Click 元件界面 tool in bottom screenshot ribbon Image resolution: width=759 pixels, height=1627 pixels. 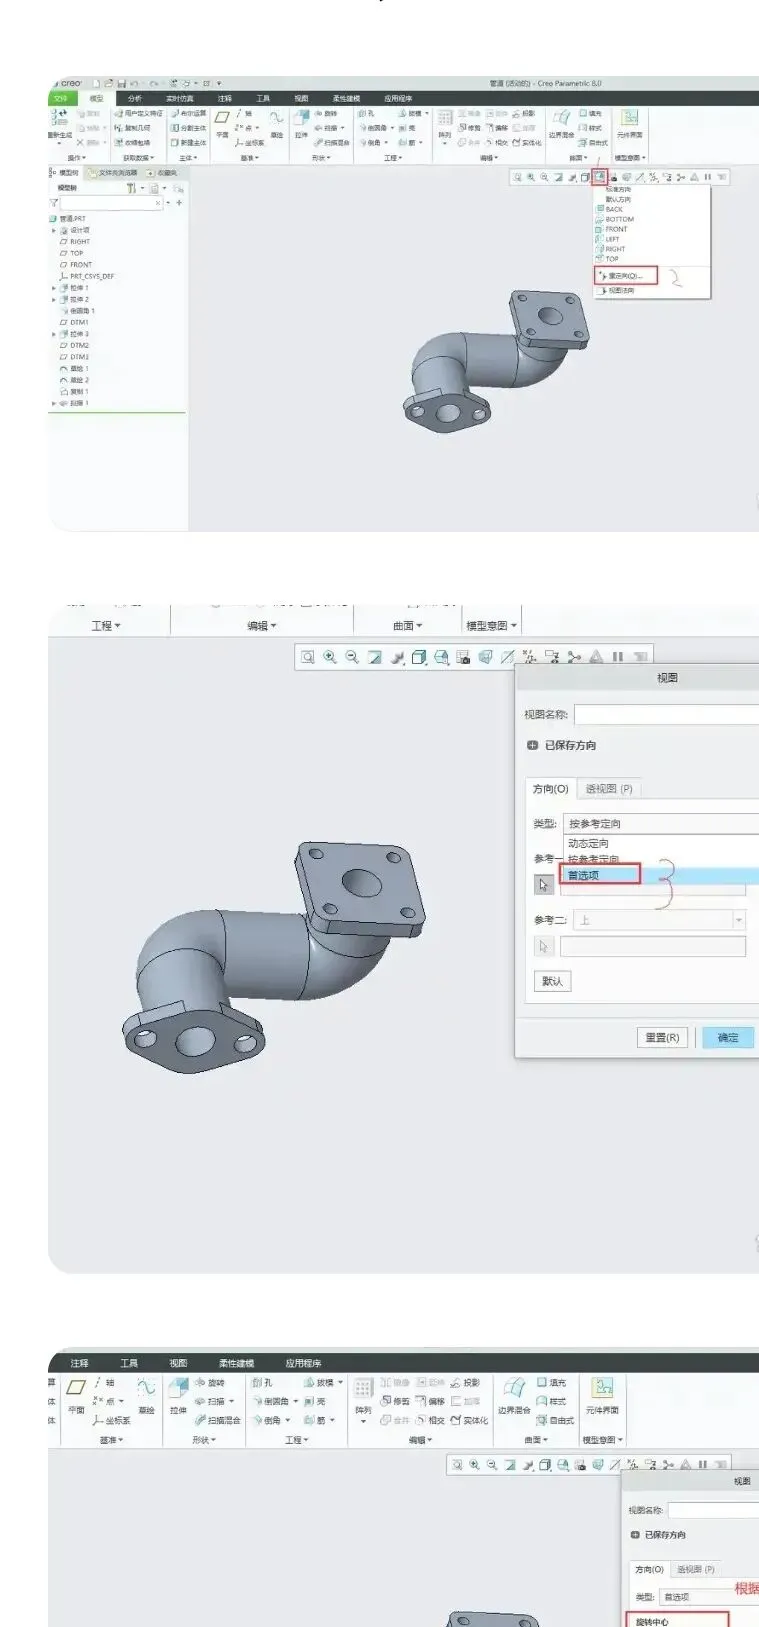pos(602,1396)
